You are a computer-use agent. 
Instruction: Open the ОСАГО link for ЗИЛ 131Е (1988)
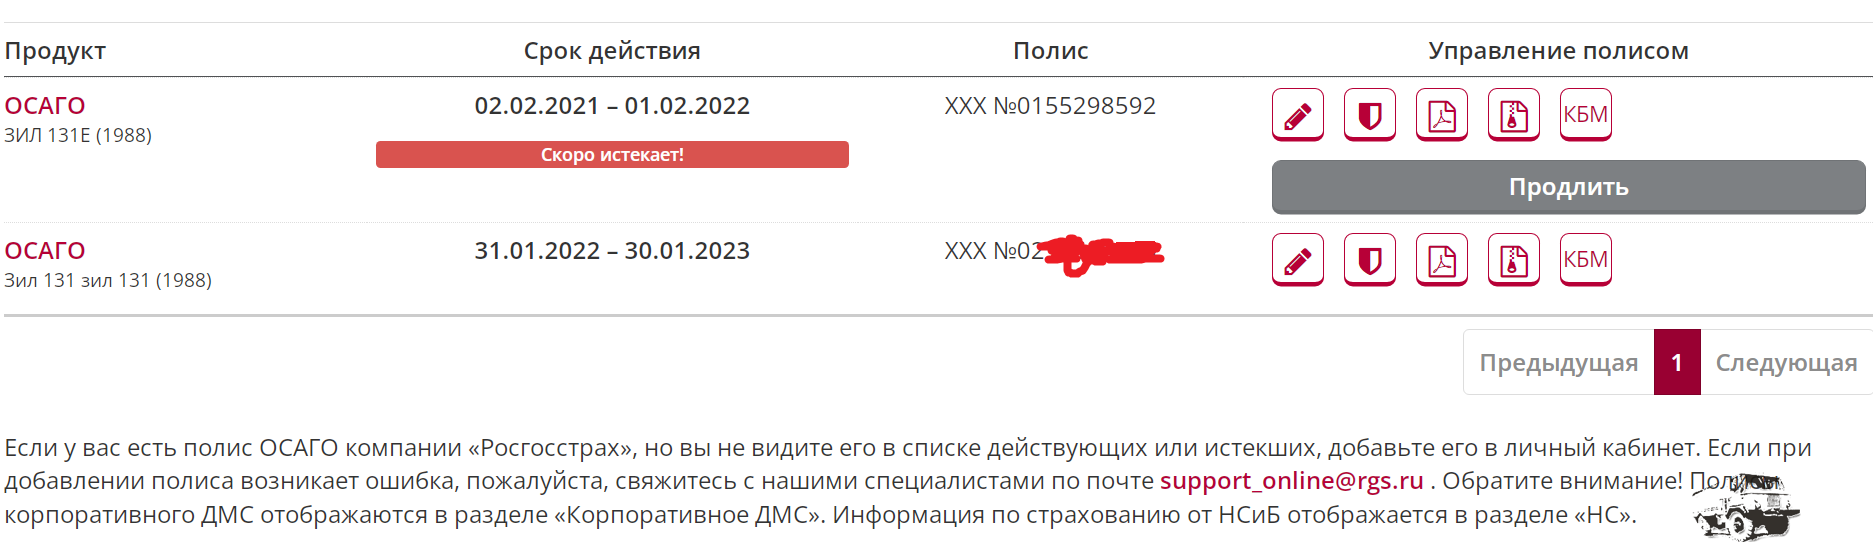click(45, 106)
